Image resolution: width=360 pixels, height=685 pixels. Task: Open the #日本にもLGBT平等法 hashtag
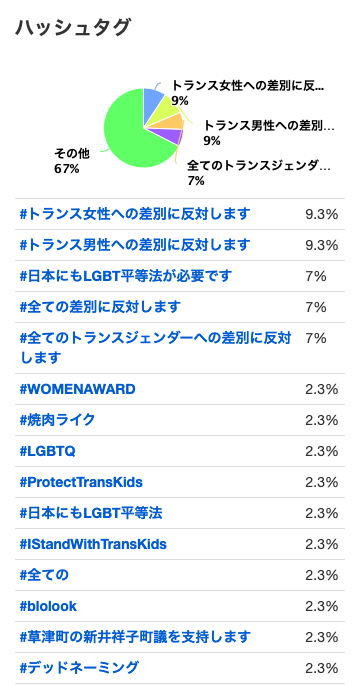point(91,513)
